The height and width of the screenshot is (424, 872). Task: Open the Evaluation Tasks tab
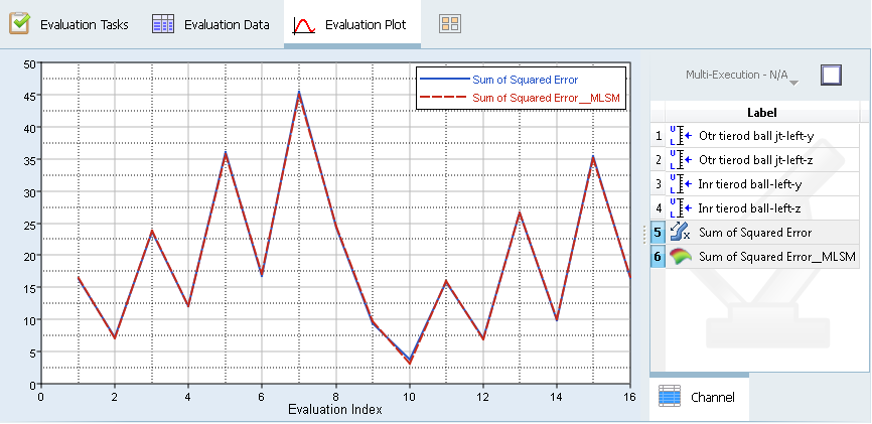pos(69,24)
